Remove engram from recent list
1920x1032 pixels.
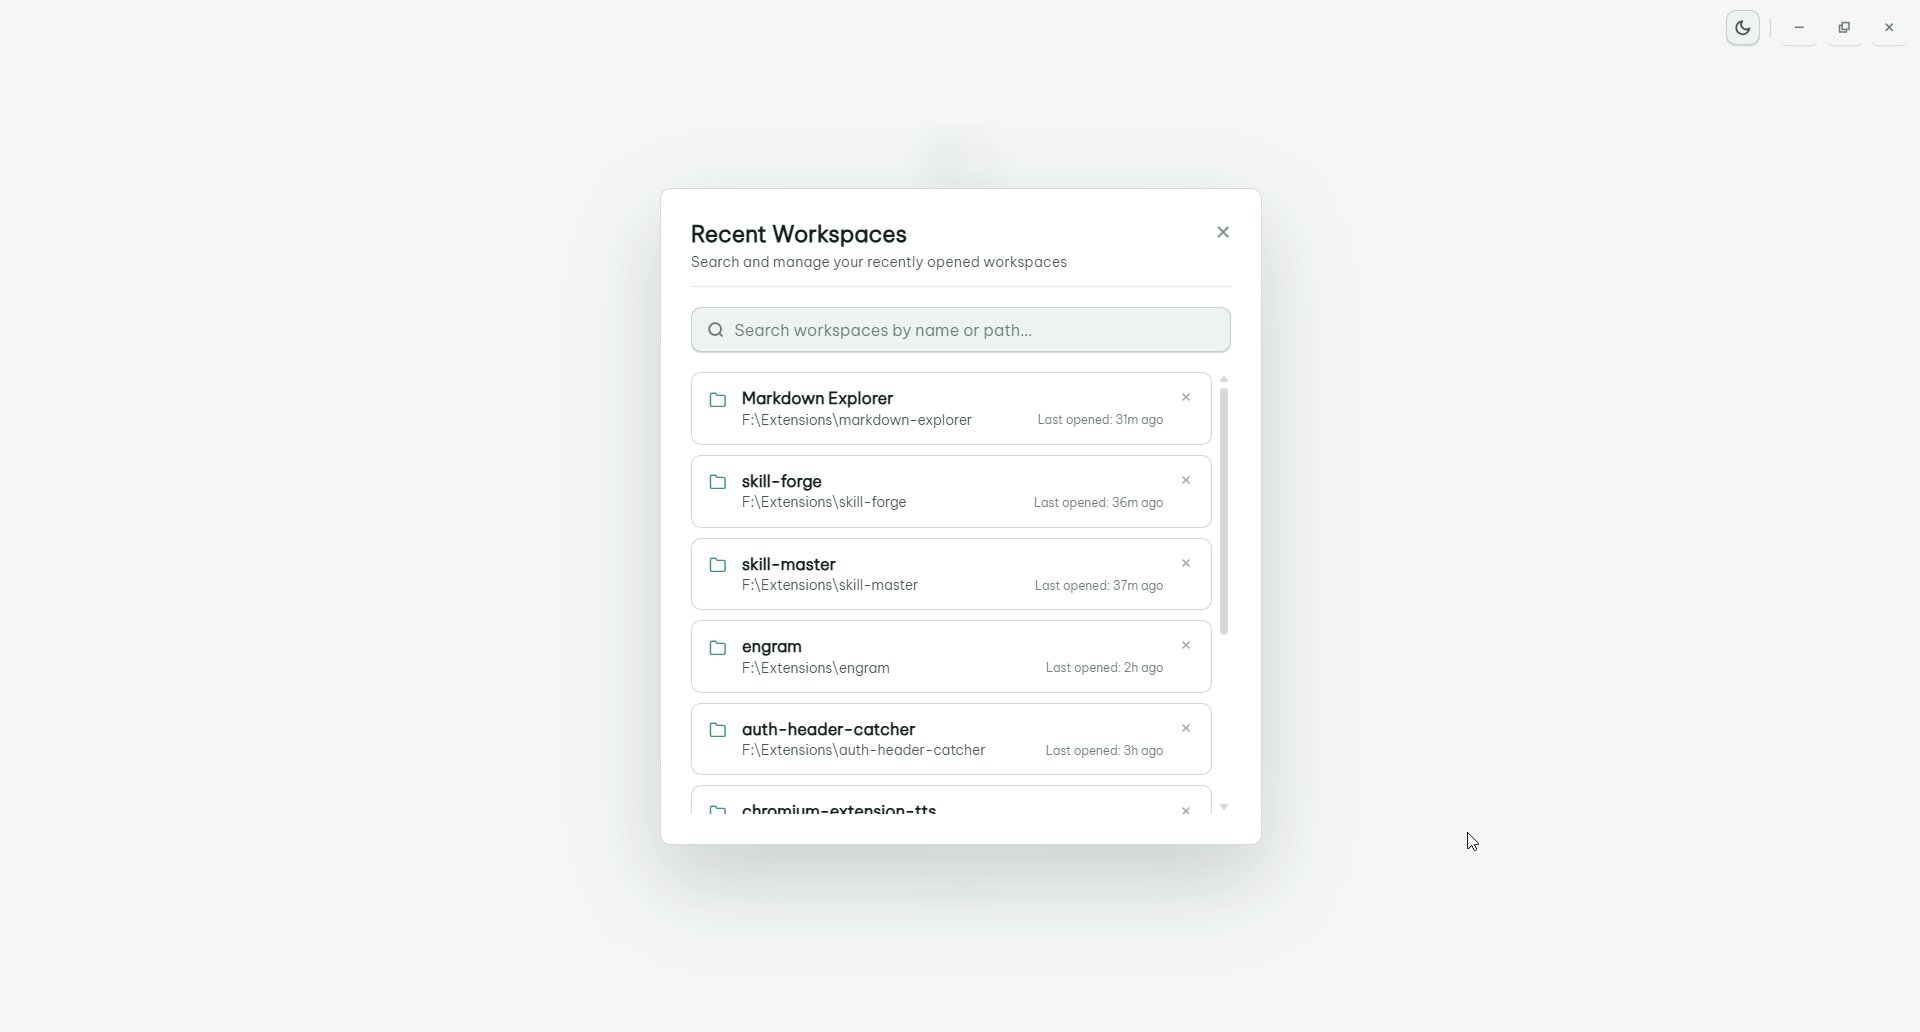tap(1187, 646)
